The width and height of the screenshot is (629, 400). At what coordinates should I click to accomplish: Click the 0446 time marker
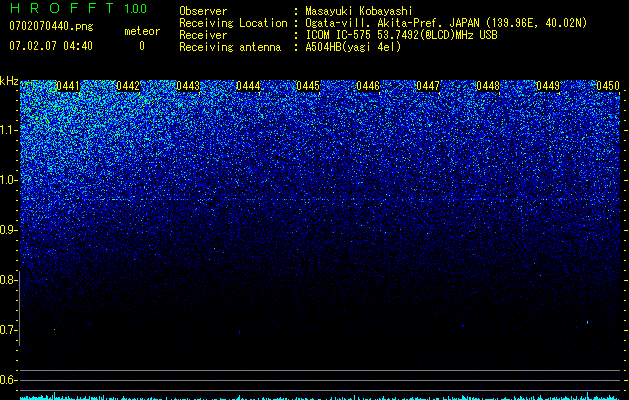click(x=368, y=86)
